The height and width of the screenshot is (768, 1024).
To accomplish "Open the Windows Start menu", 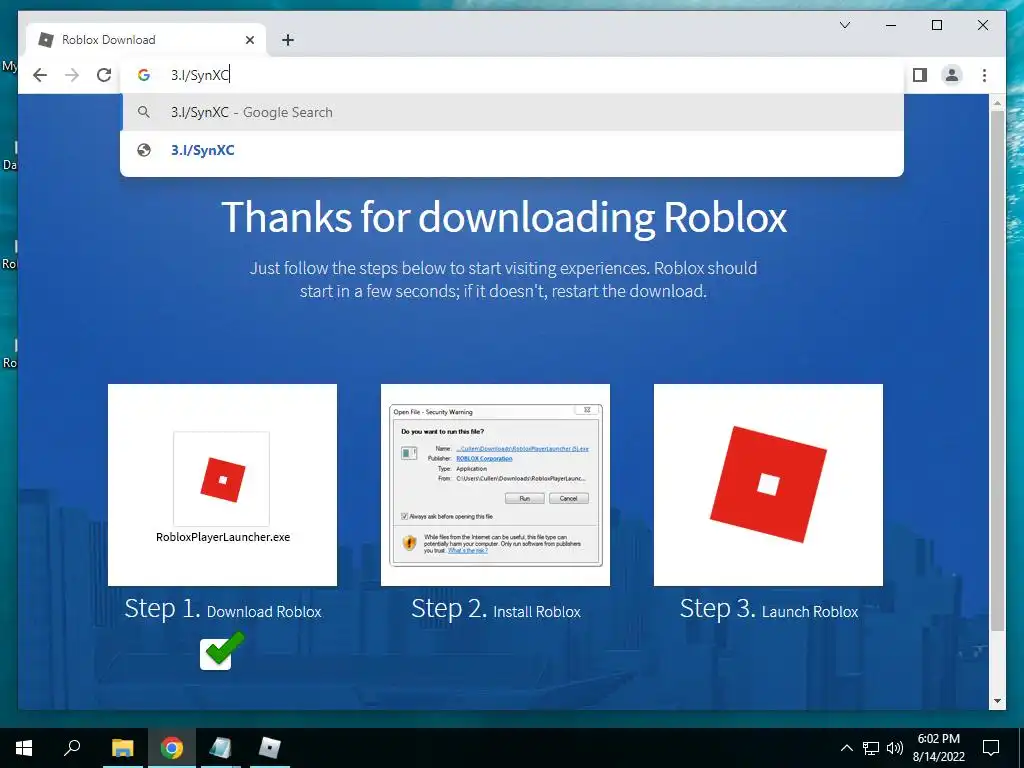I will click(x=24, y=748).
